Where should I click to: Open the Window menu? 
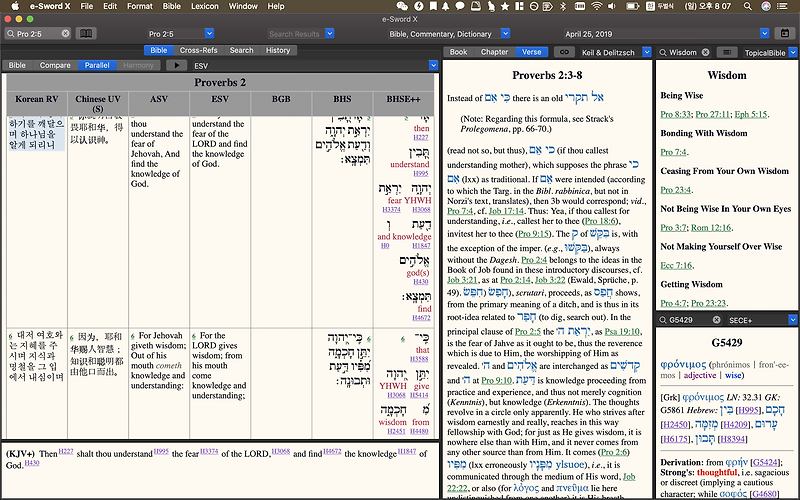pyautogui.click(x=243, y=6)
